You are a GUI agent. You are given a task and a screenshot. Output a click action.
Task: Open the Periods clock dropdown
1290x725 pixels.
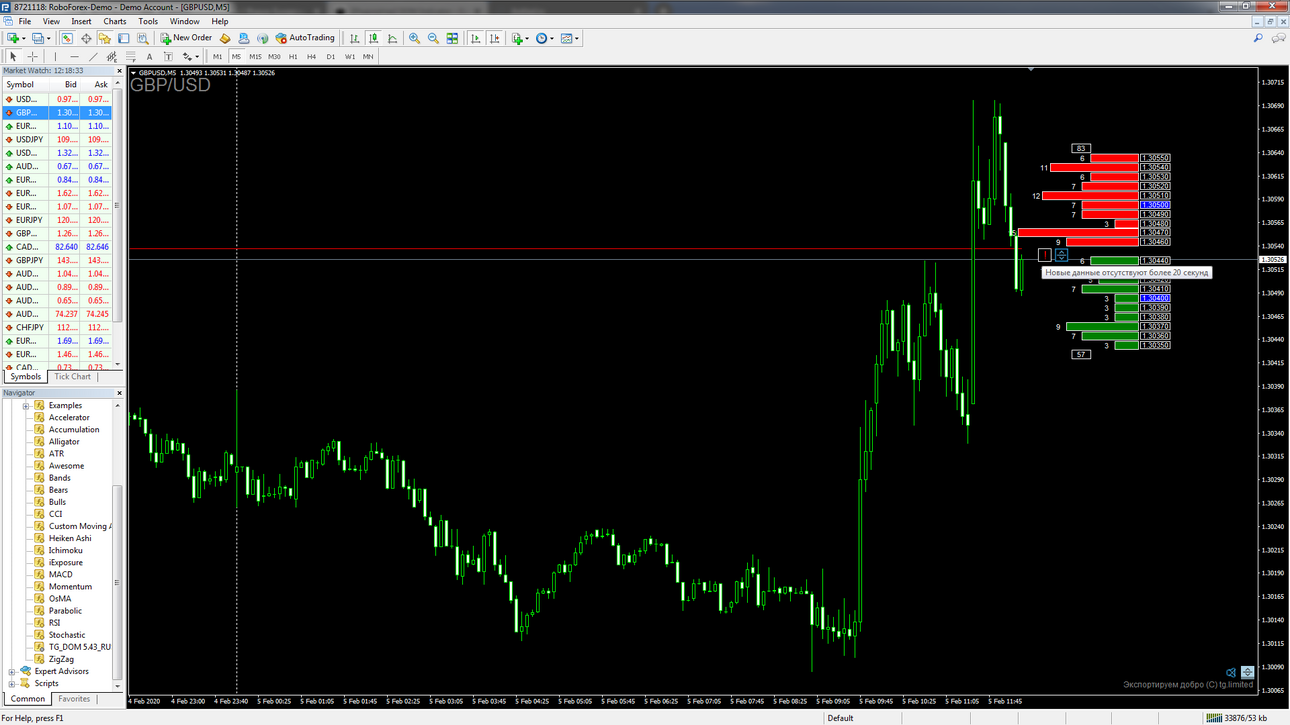click(x=543, y=38)
